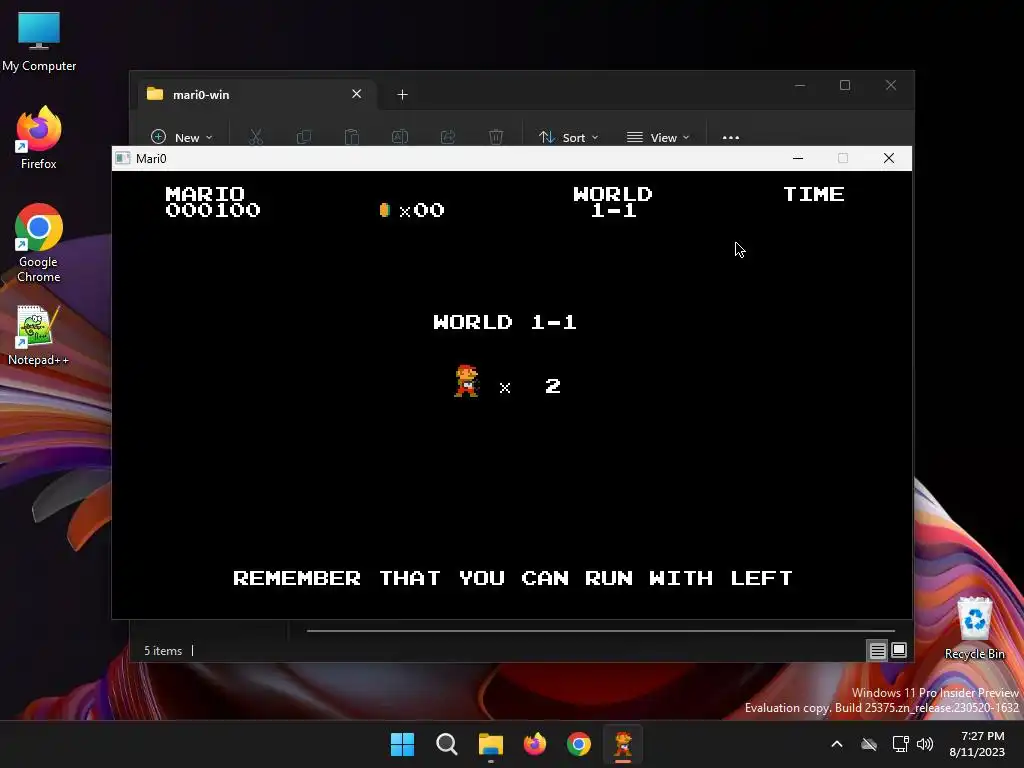Open the network status tray icon
Viewport: 1024px width, 768px height.
point(901,744)
